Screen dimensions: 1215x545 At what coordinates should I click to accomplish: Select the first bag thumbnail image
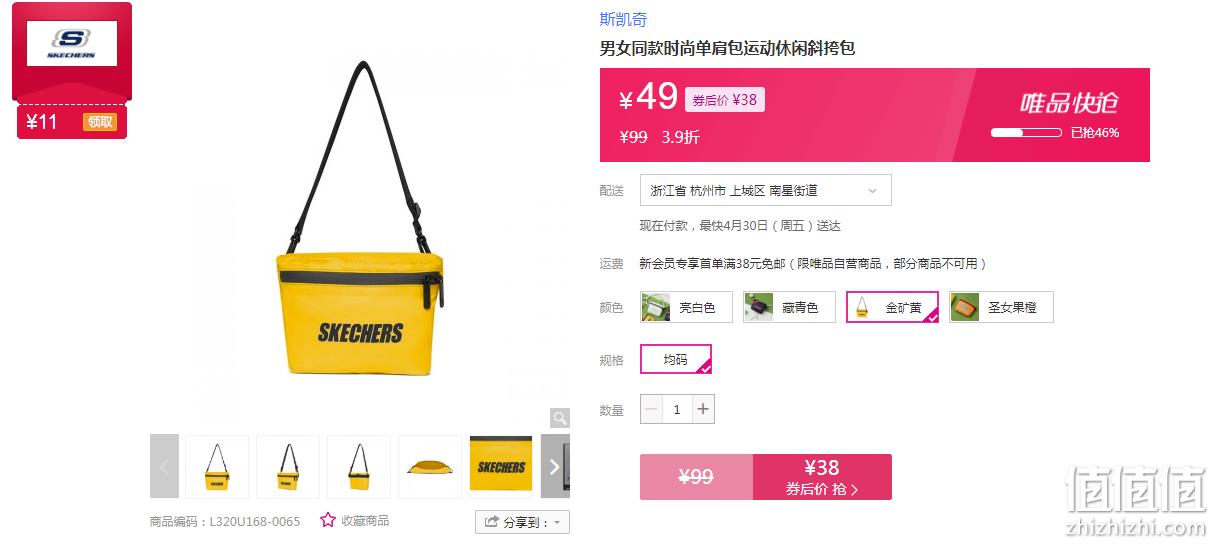[x=217, y=466]
